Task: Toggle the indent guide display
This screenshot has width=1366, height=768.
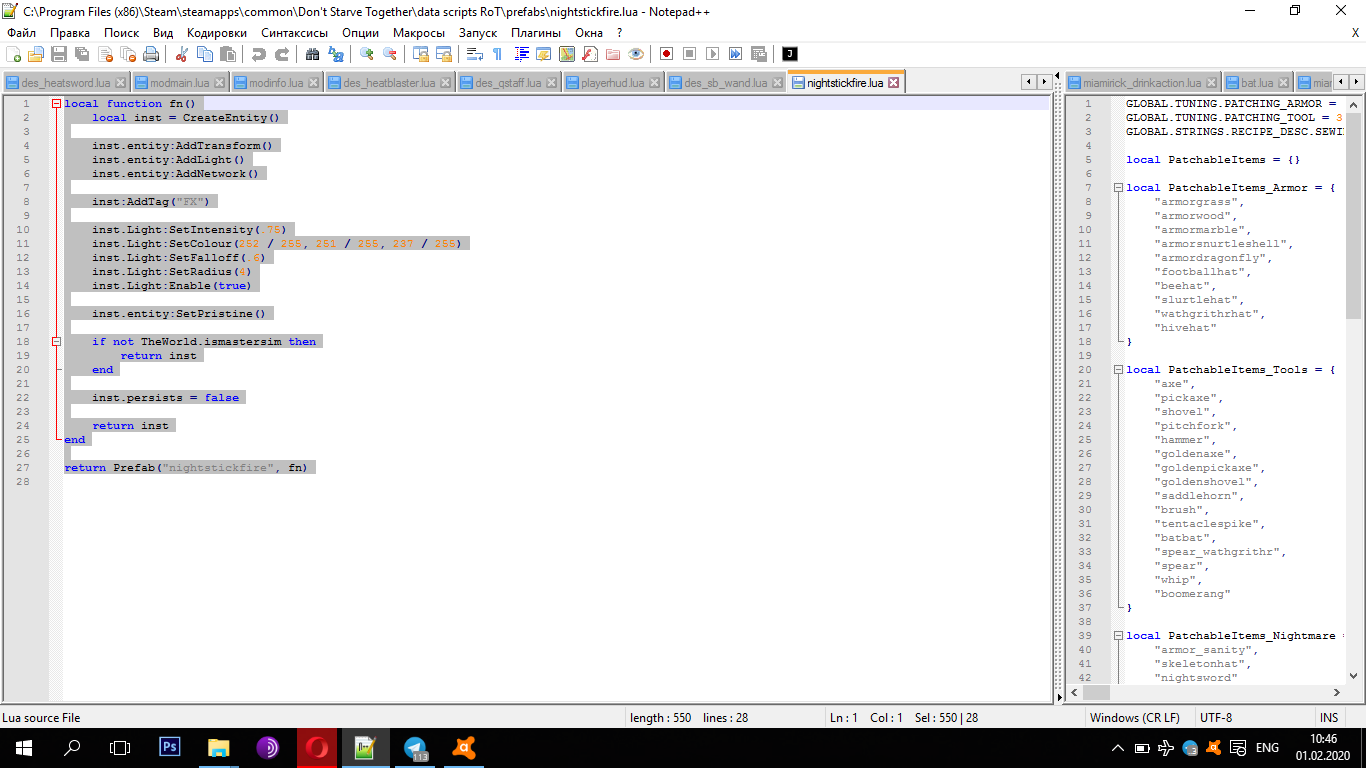Action: pyautogui.click(x=520, y=54)
